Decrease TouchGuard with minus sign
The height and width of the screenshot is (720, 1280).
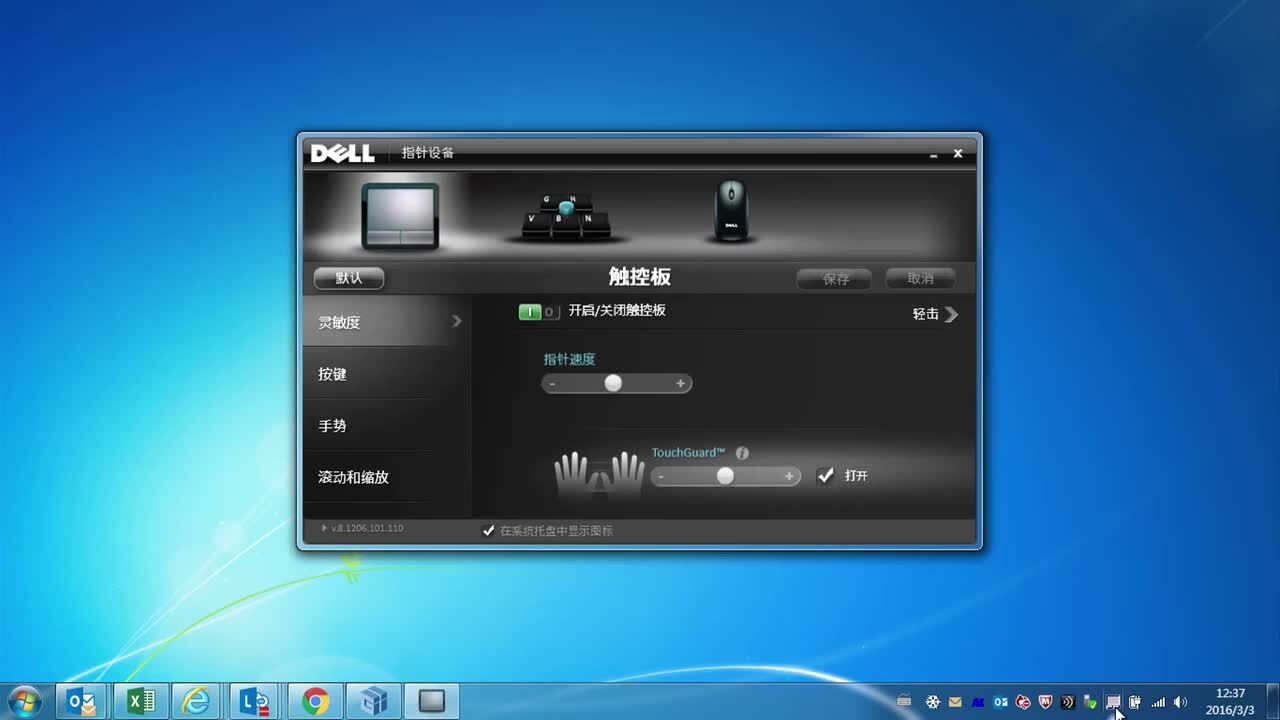click(x=661, y=477)
